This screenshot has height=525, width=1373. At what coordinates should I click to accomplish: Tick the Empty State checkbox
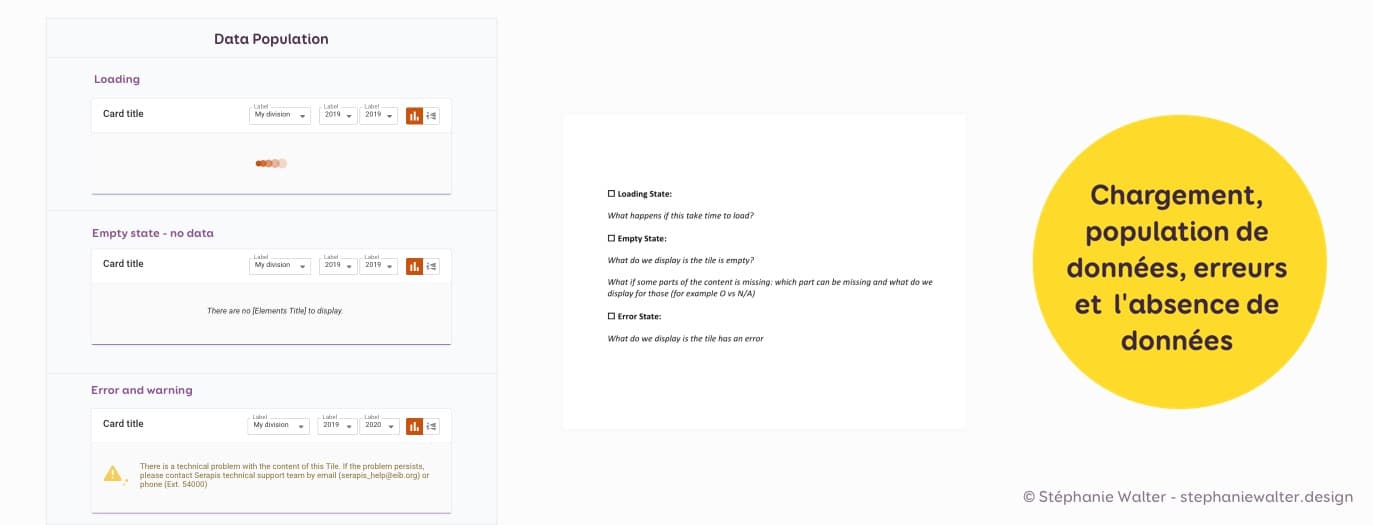[x=612, y=238]
